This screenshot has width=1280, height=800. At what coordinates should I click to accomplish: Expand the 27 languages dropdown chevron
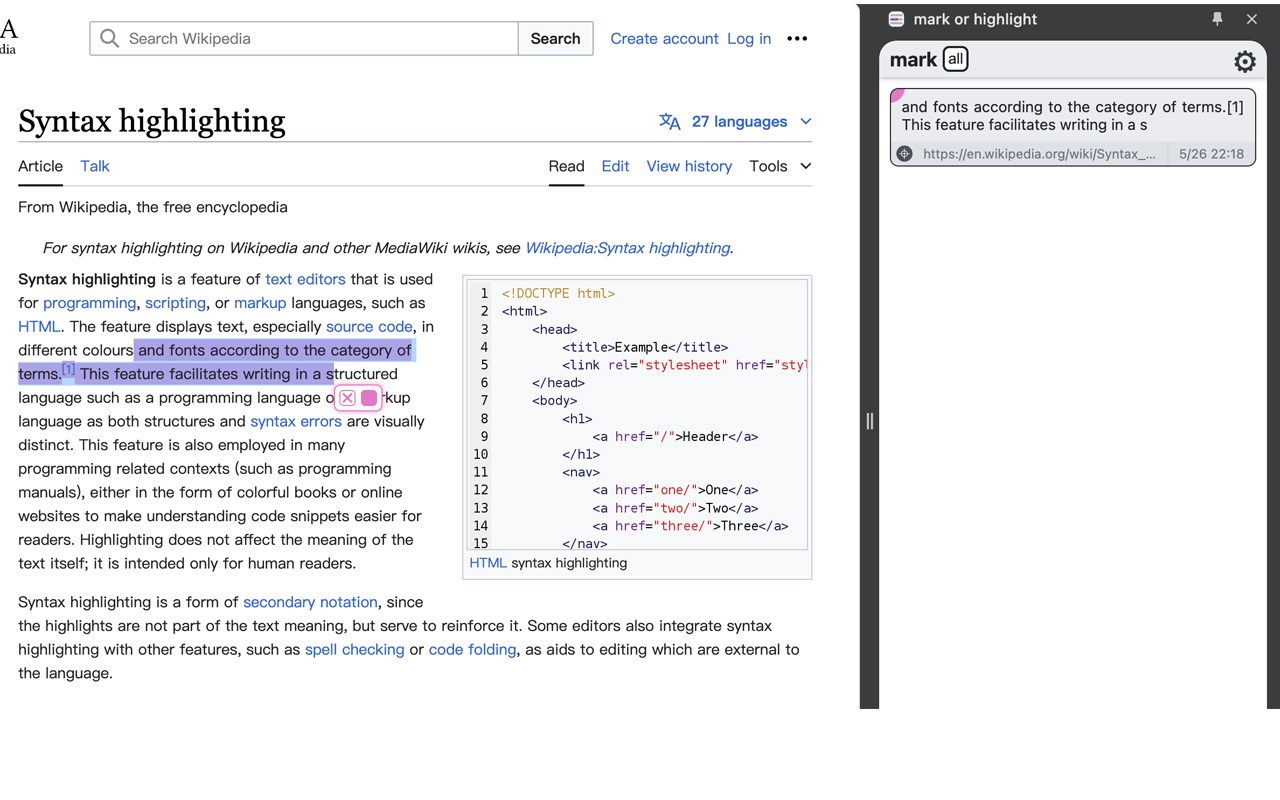[806, 122]
